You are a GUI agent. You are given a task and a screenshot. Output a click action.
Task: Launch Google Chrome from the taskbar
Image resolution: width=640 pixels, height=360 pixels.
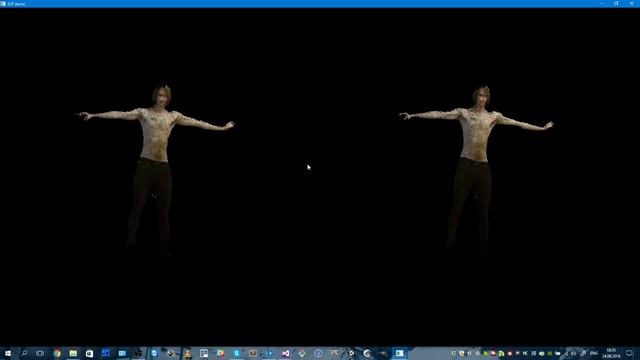coord(57,353)
